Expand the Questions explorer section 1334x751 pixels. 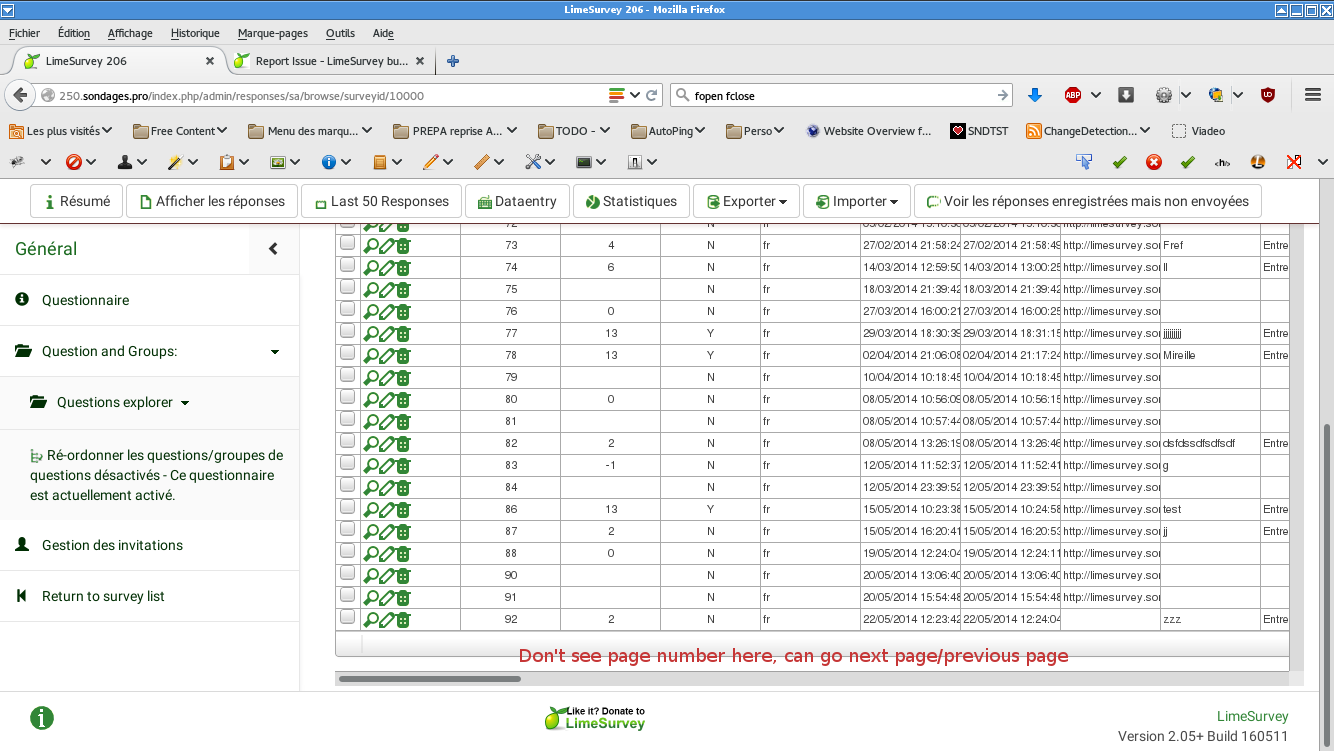[x=115, y=403]
